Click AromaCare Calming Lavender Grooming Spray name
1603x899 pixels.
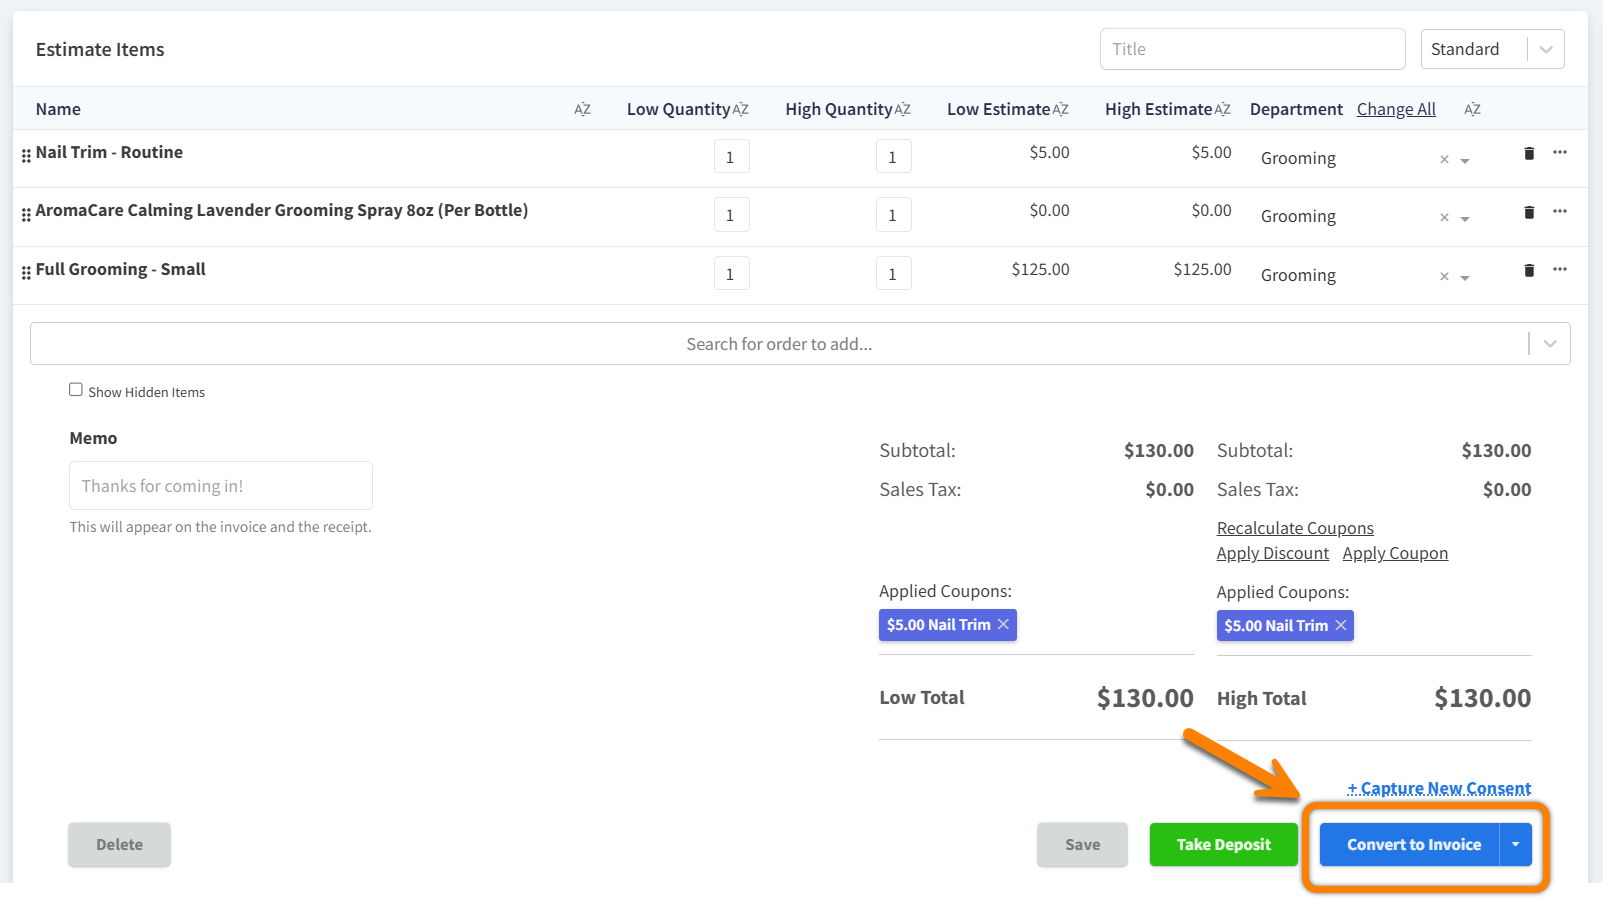click(282, 210)
